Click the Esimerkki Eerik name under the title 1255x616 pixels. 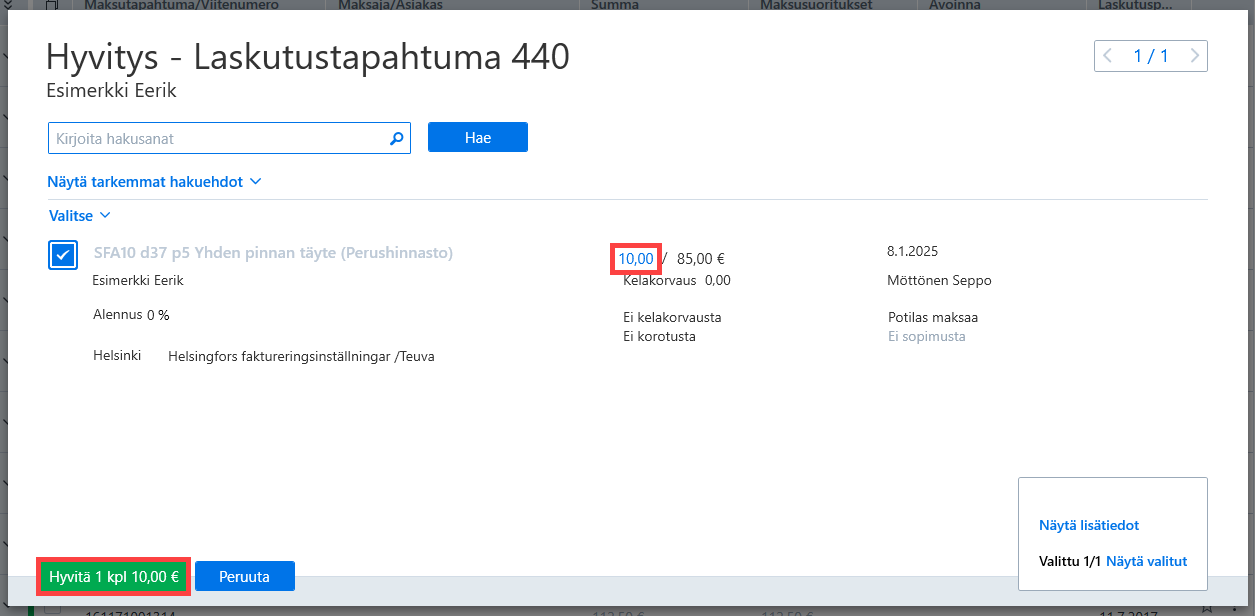point(111,91)
